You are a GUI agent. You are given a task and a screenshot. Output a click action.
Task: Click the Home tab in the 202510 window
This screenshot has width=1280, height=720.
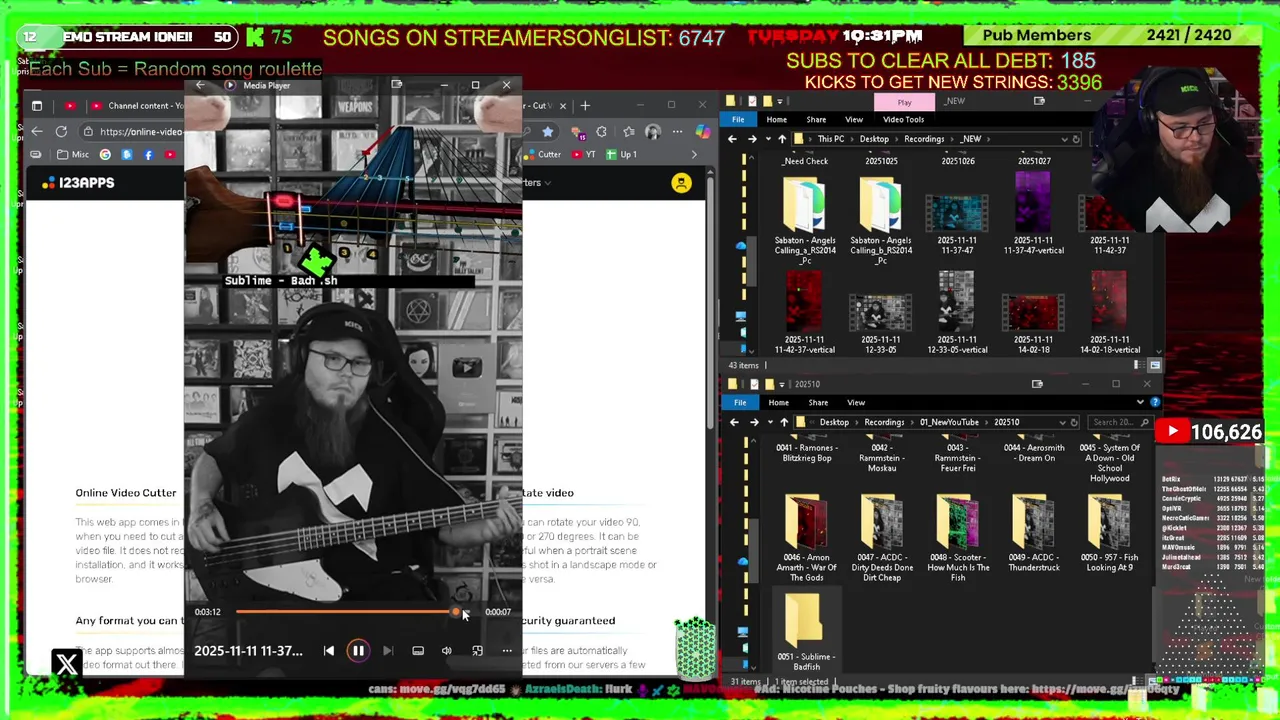click(778, 402)
